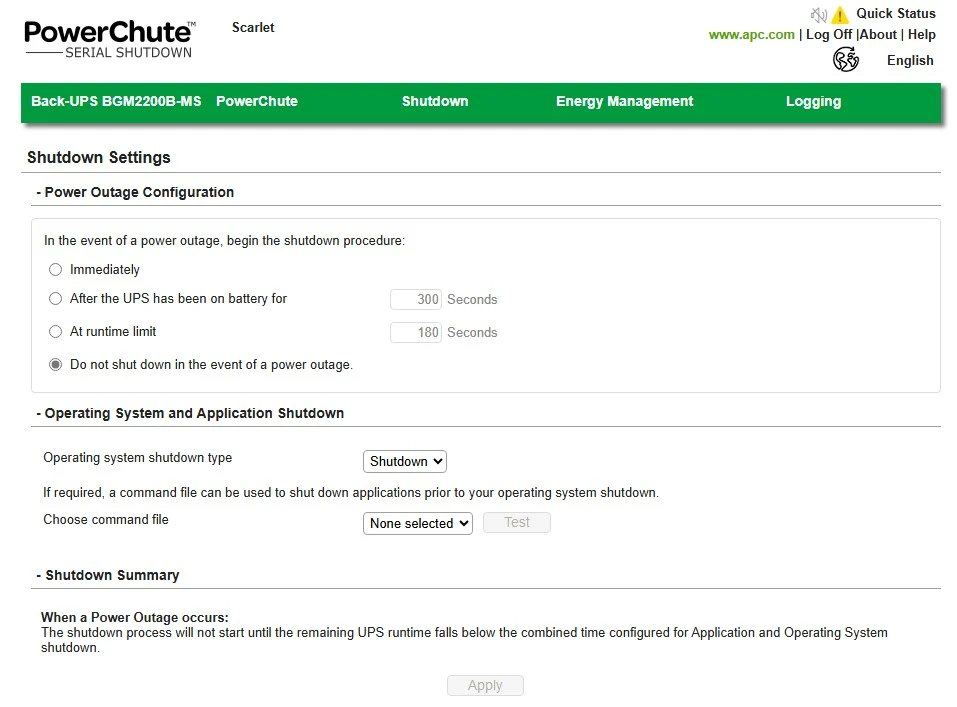
Task: Click the yellow warning triangle icon
Action: pyautogui.click(x=840, y=15)
